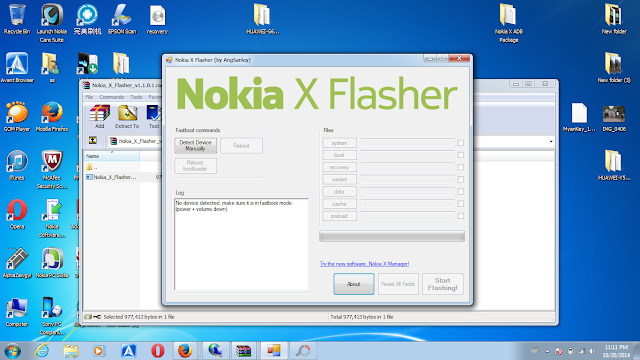Go up one level in WinRAR
Viewport: 640px width, 360px height.
point(93,140)
